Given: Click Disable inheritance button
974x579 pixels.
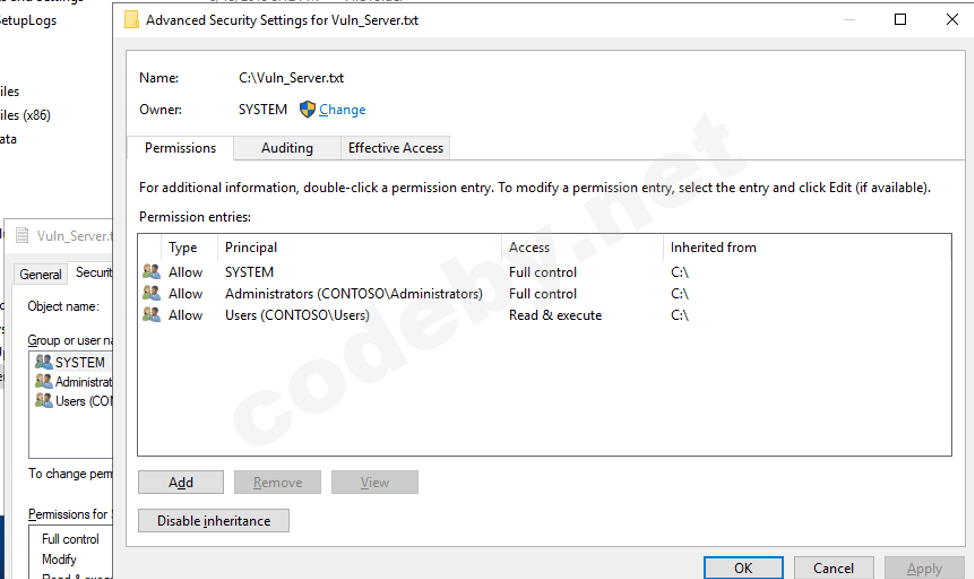Looking at the screenshot, I should coord(213,521).
